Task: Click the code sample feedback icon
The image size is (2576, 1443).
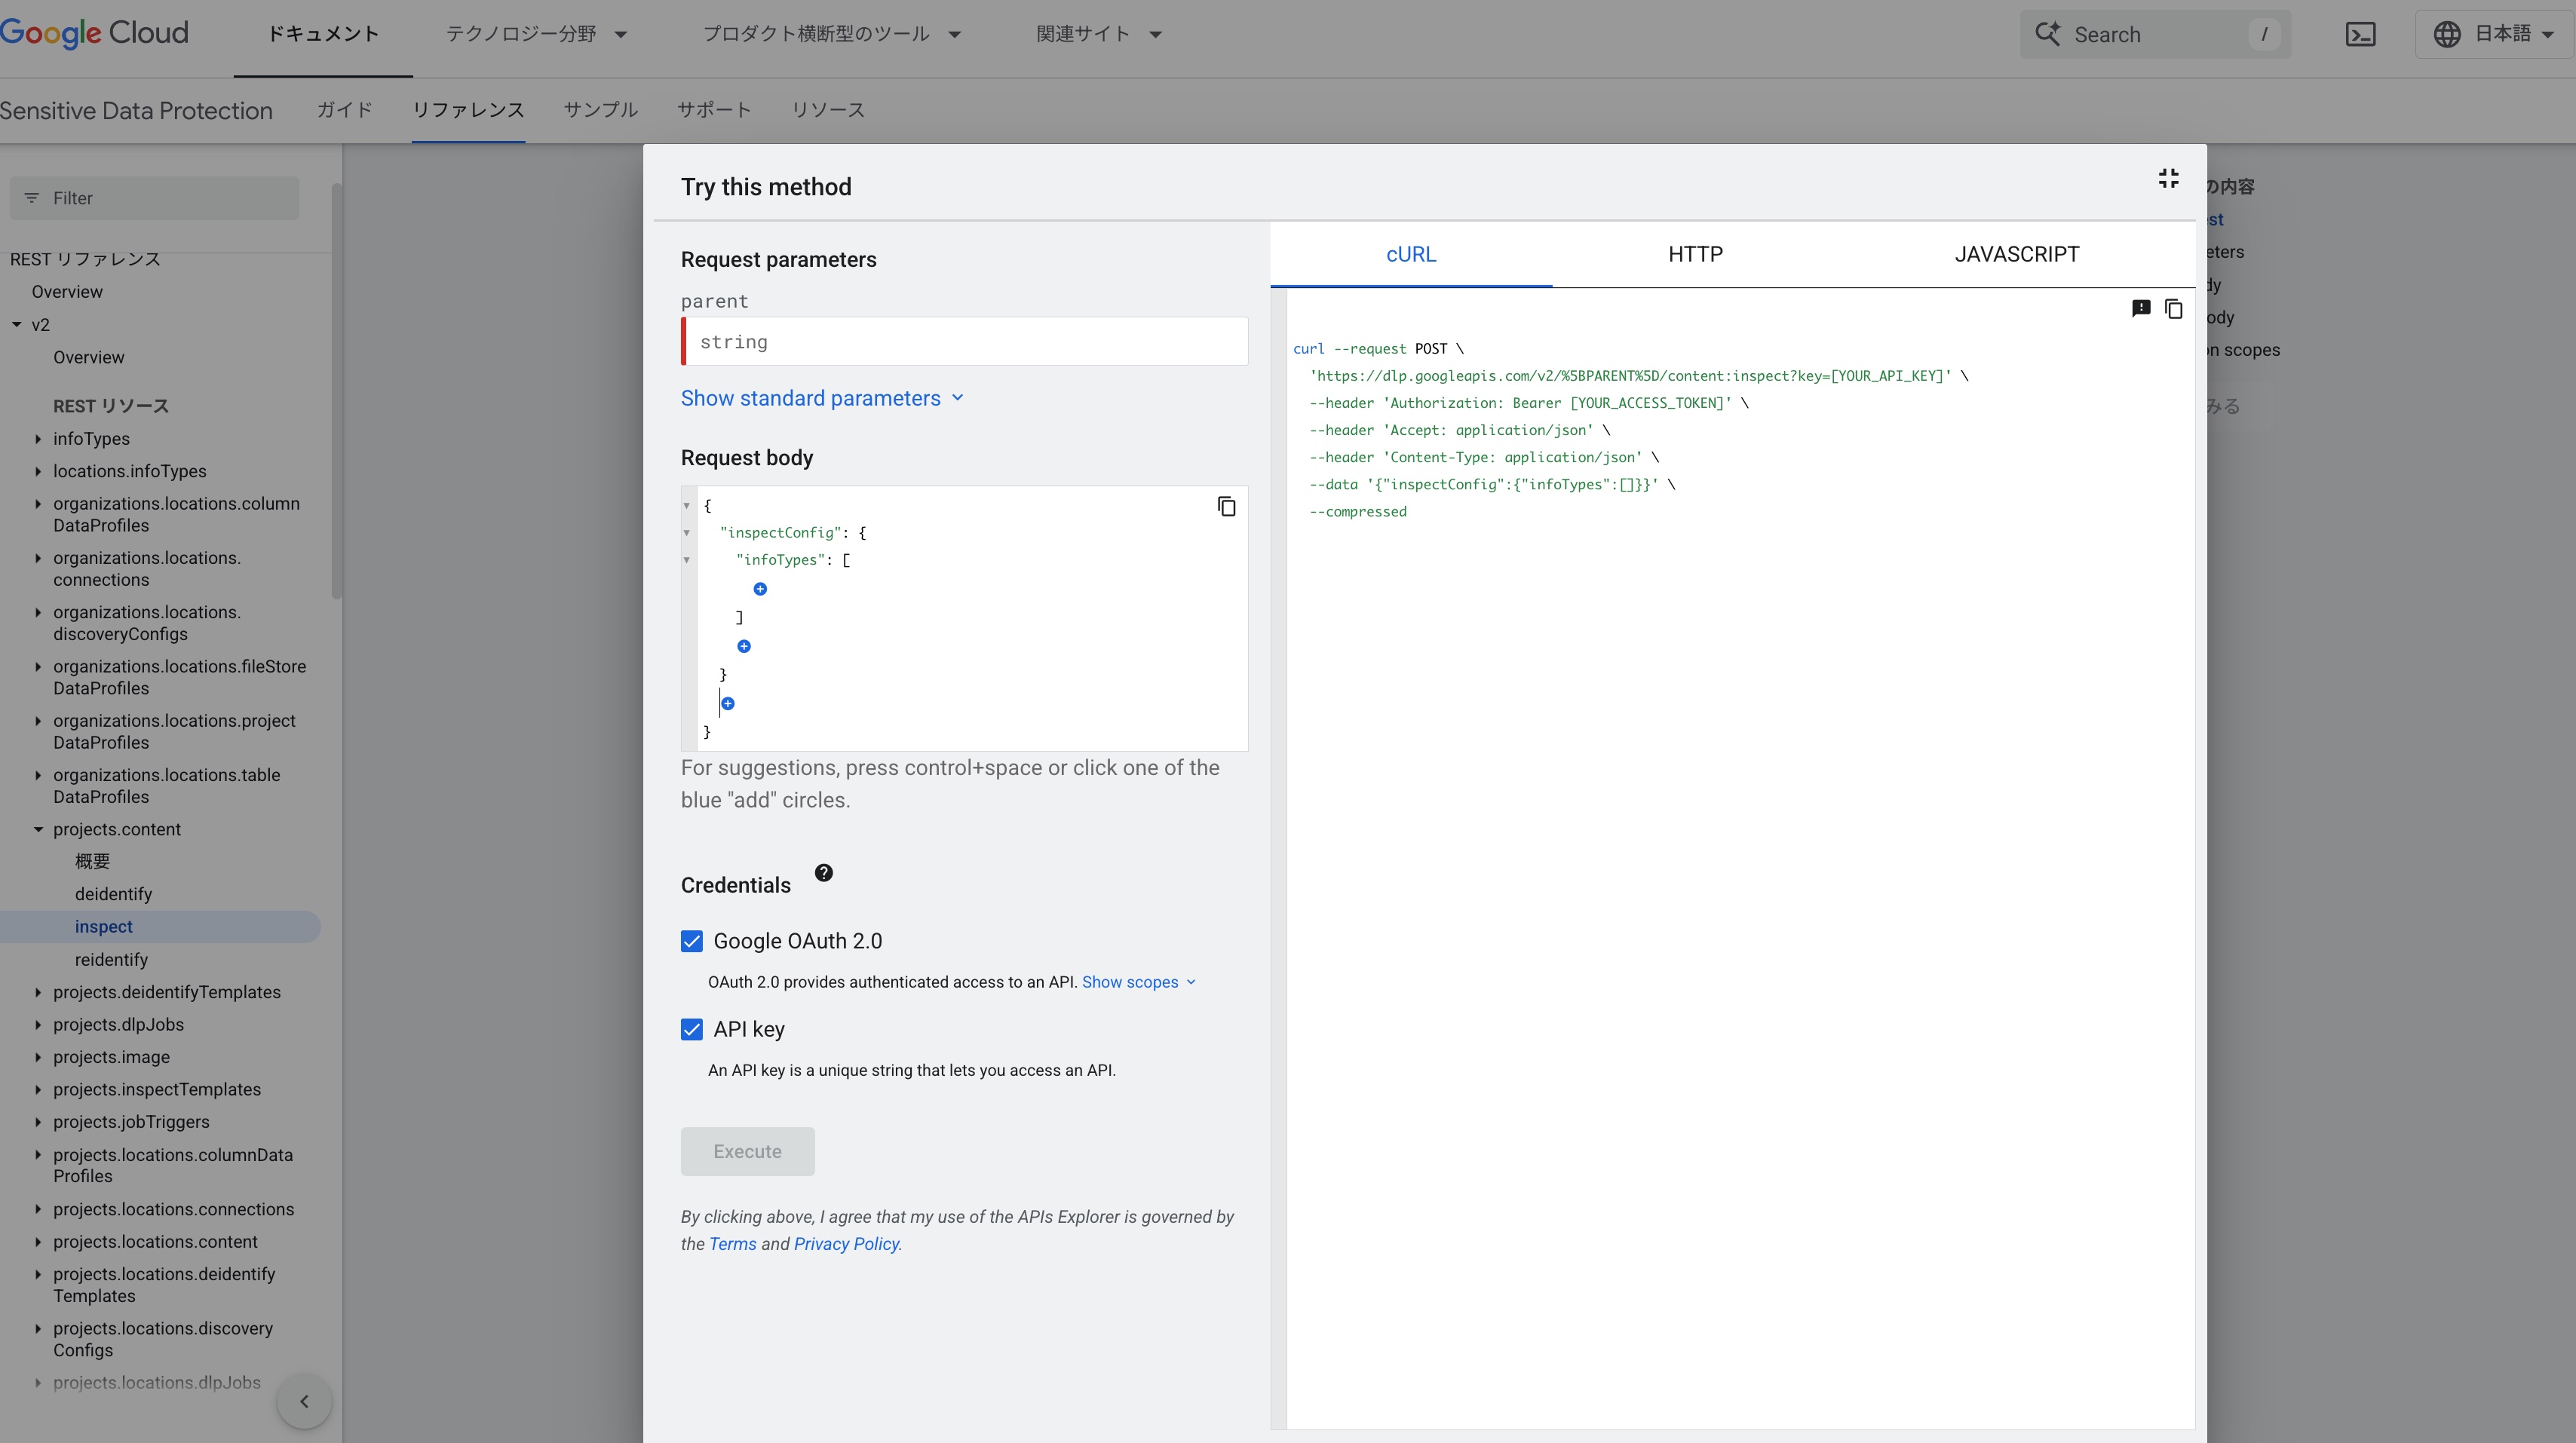Action: point(2141,309)
